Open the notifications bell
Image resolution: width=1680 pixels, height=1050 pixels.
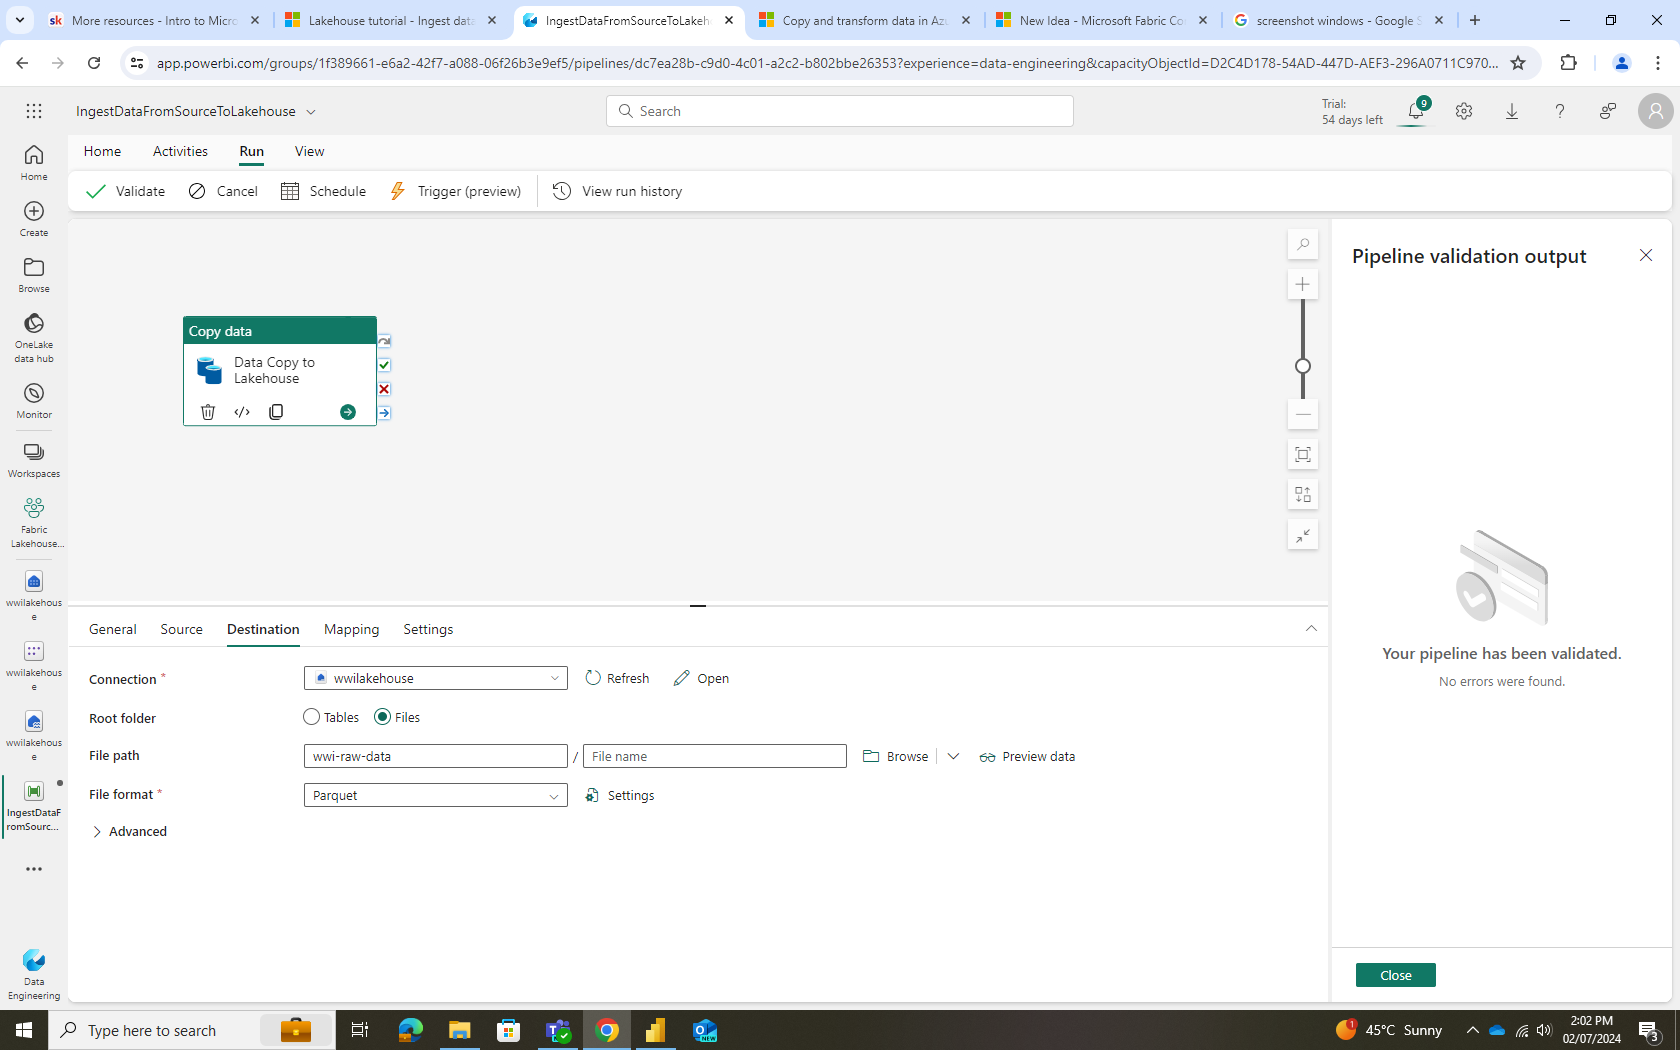(1416, 111)
